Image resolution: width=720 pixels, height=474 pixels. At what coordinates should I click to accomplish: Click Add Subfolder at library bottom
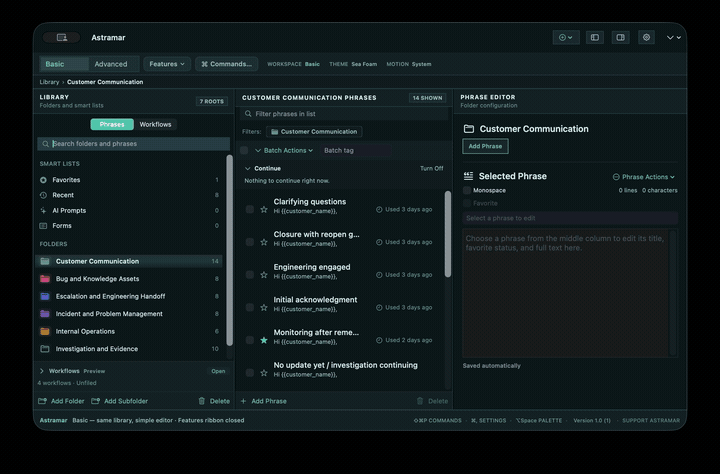point(119,401)
